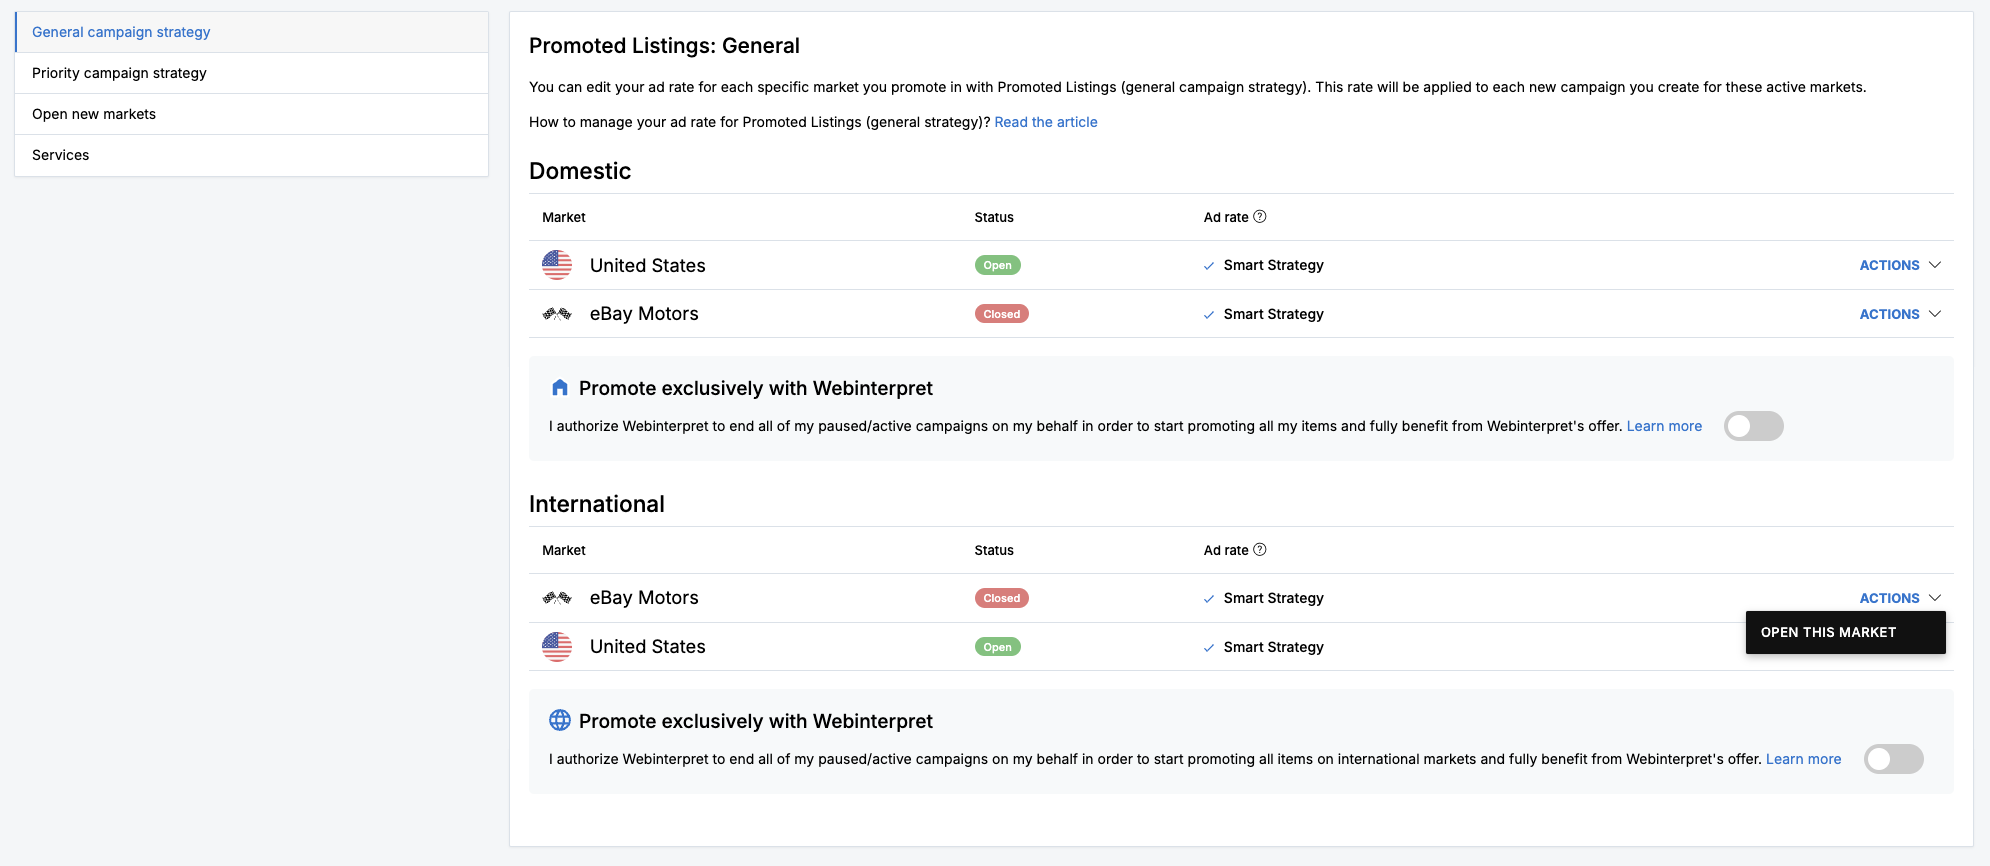Click the house icon beside Domestic Promote exclusively
1990x866 pixels.
pos(560,387)
